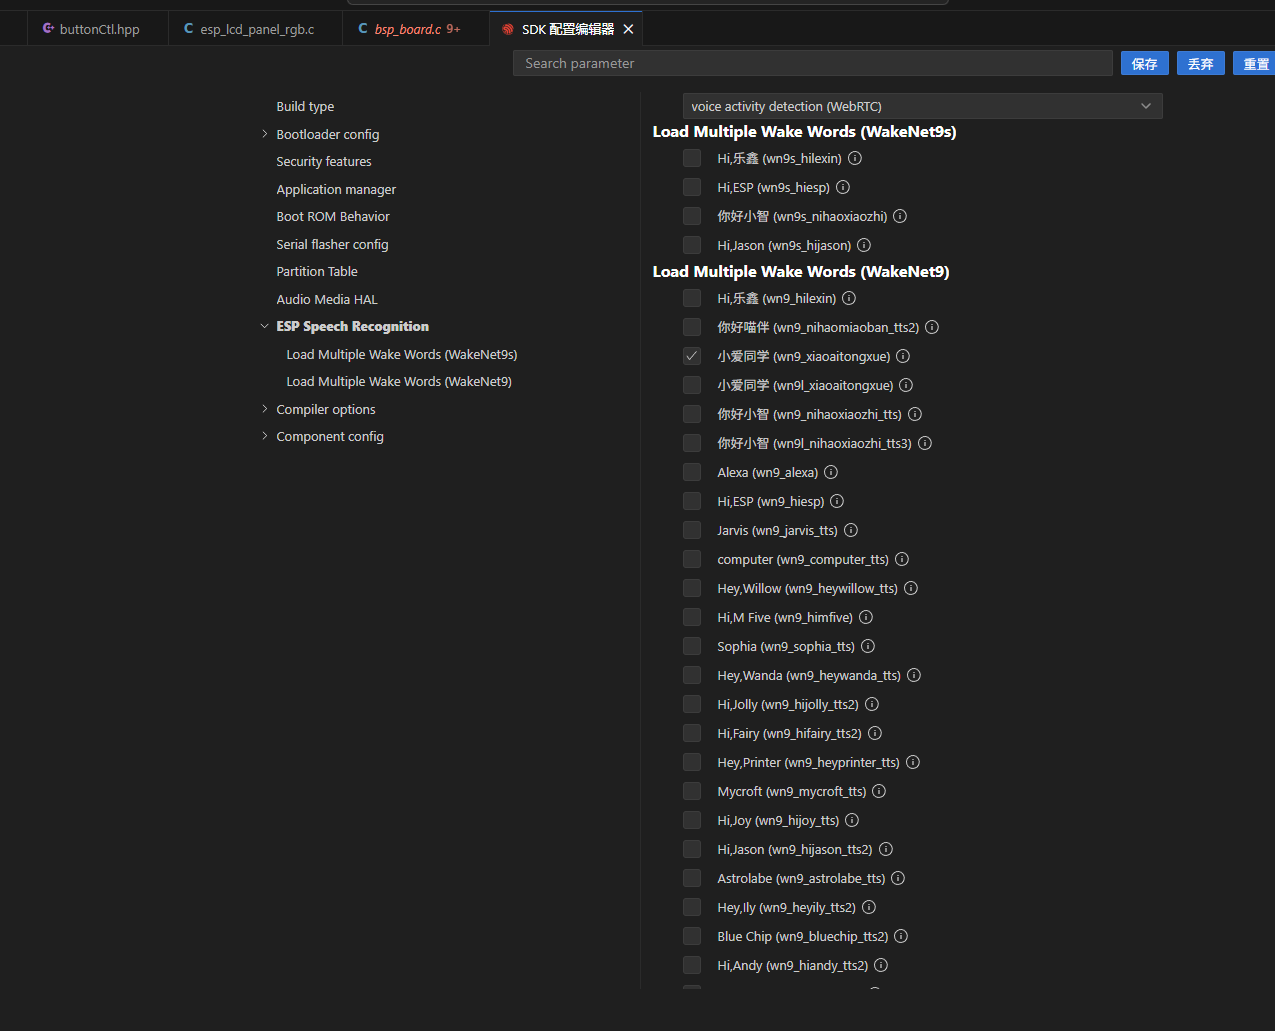
Task: Check the Hi,Jason (wn9s_hijason) checkbox
Action: point(692,245)
